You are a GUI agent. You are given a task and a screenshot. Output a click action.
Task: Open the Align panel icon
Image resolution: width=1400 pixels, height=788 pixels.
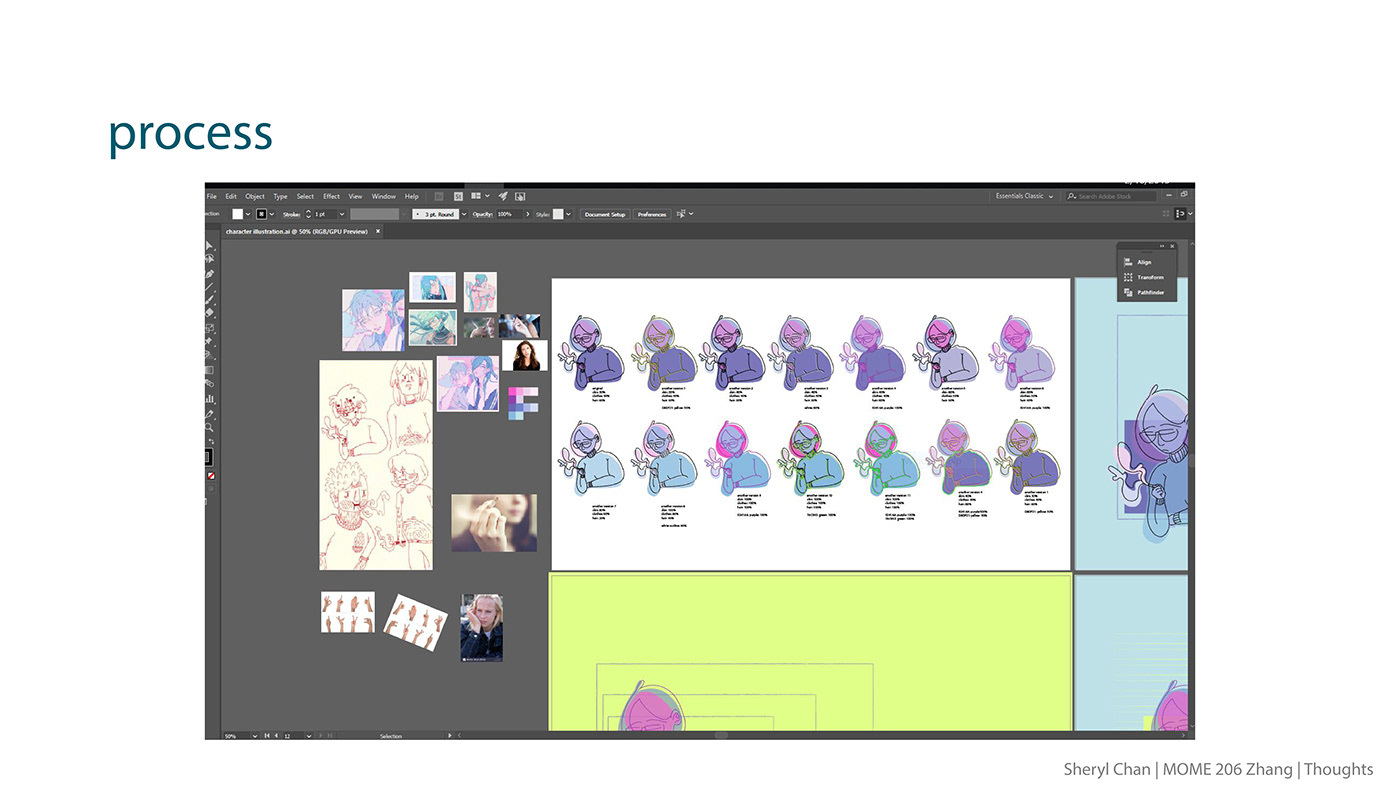(1129, 262)
